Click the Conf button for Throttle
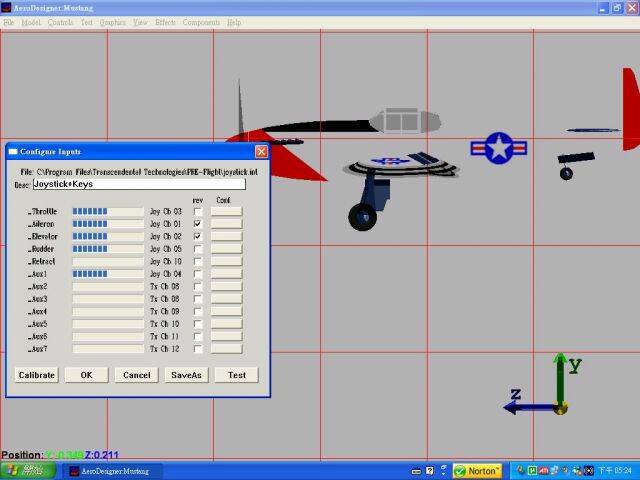Viewport: 640px width, 480px height. [x=227, y=212]
